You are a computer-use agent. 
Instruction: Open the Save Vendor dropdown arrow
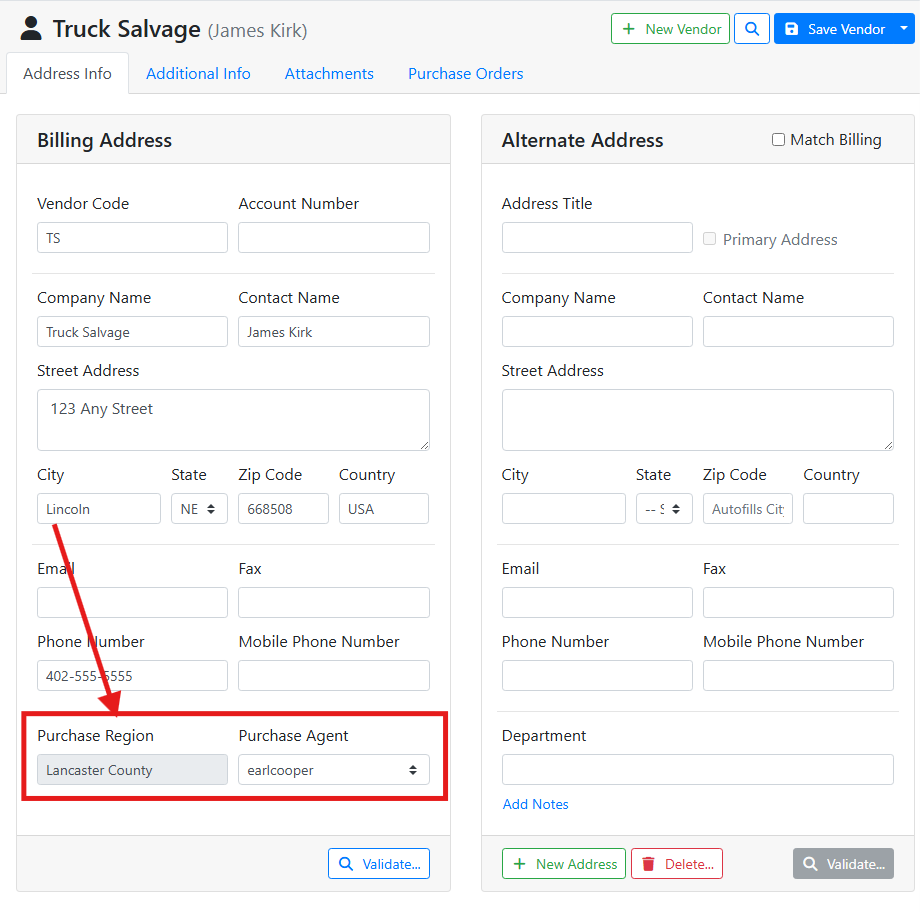[x=904, y=29]
